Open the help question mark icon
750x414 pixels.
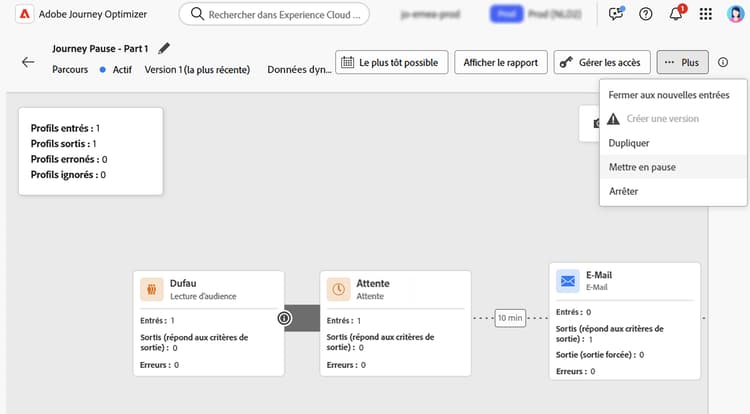point(646,14)
